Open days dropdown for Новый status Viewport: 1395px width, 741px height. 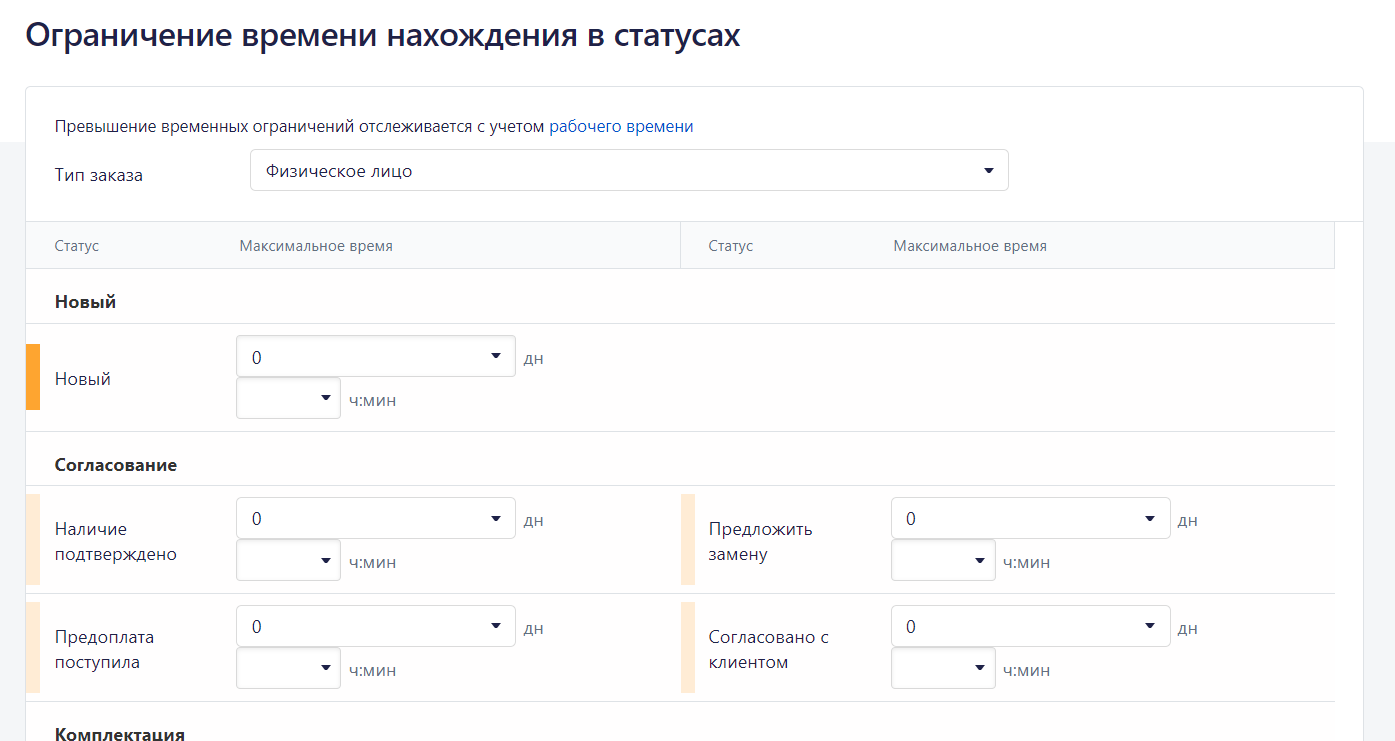376,357
